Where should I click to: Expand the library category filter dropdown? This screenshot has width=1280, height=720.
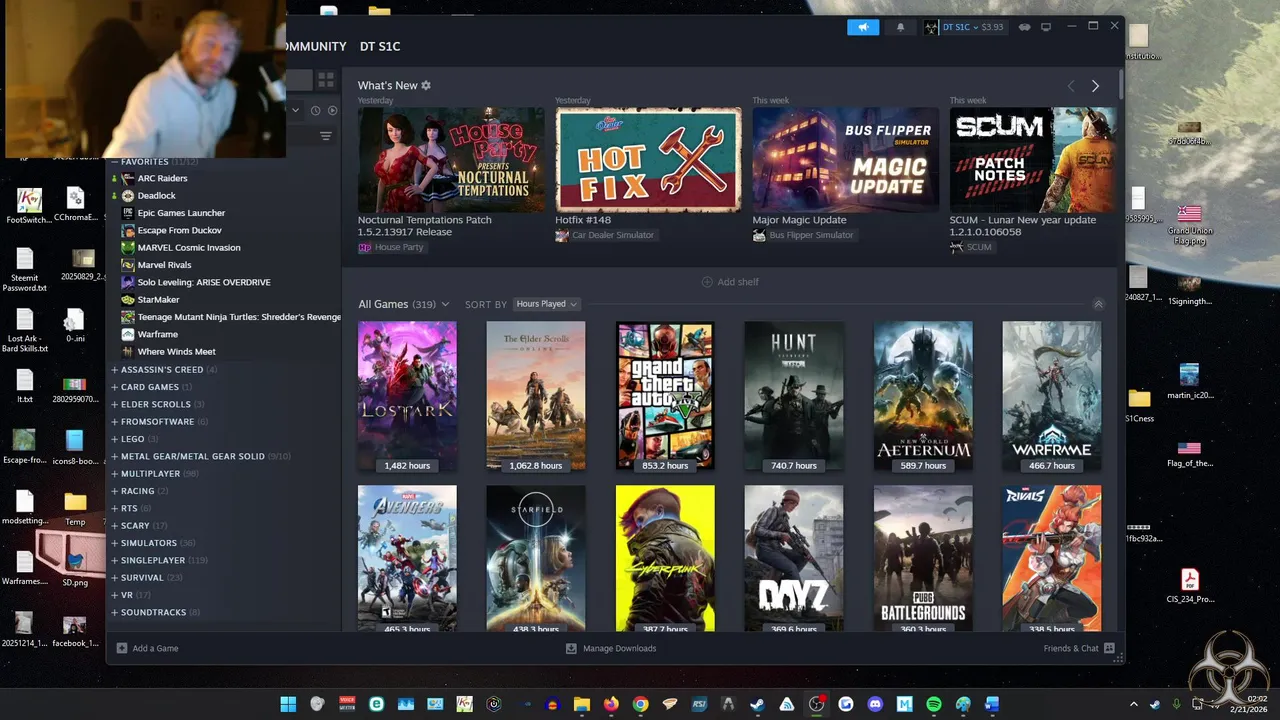296,111
